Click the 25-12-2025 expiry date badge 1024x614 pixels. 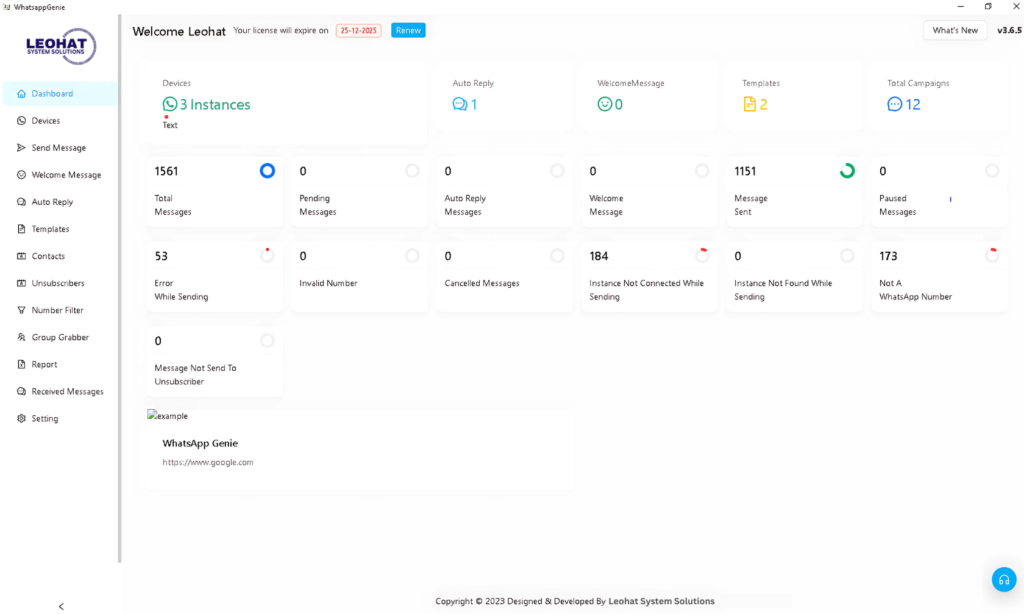coord(359,31)
